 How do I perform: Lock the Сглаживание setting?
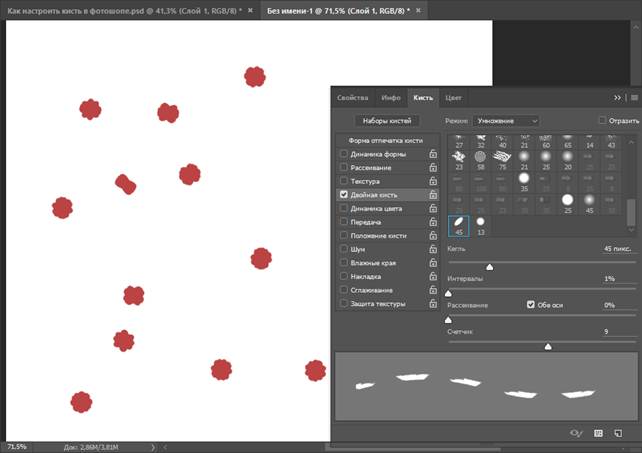tap(433, 290)
